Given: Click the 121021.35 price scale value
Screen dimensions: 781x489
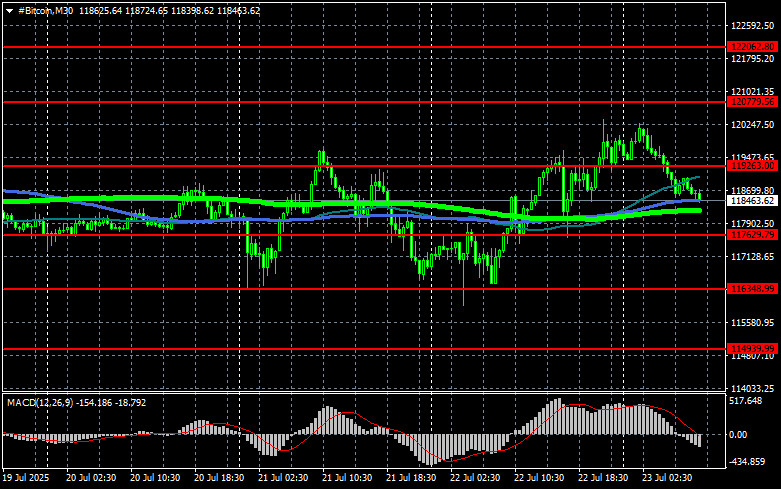Looking at the screenshot, I should coord(753,92).
